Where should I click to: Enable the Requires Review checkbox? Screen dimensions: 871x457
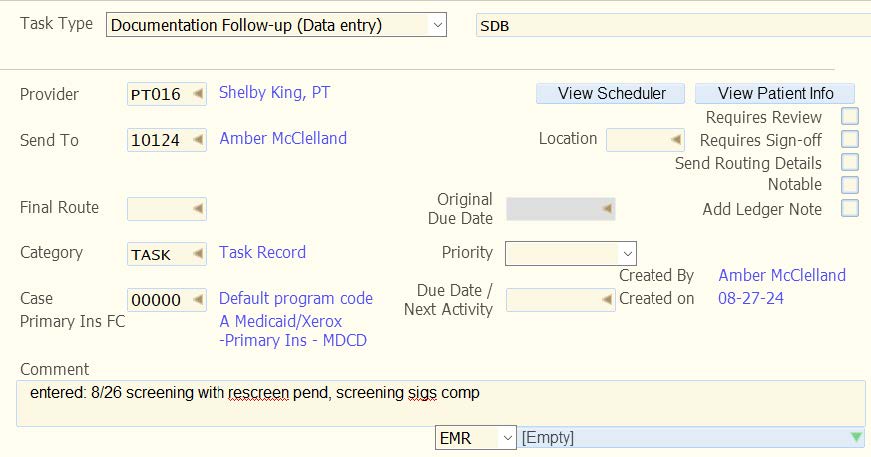pyautogui.click(x=850, y=117)
